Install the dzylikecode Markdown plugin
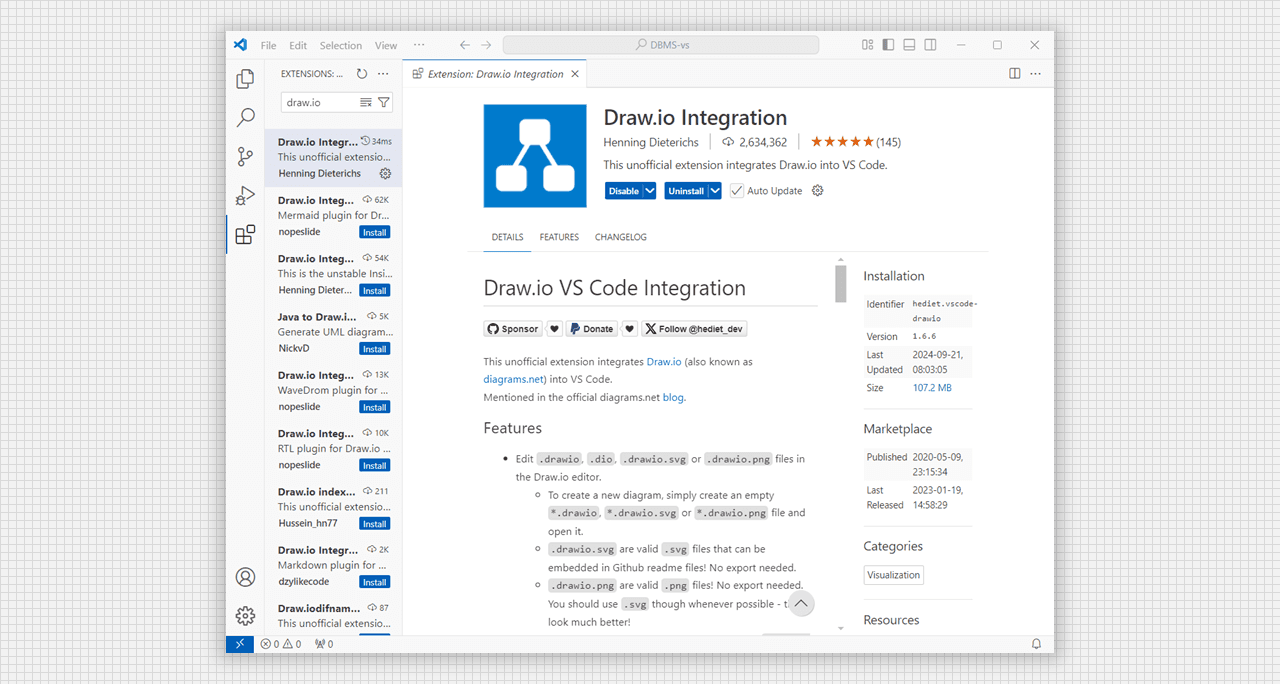 click(x=375, y=581)
